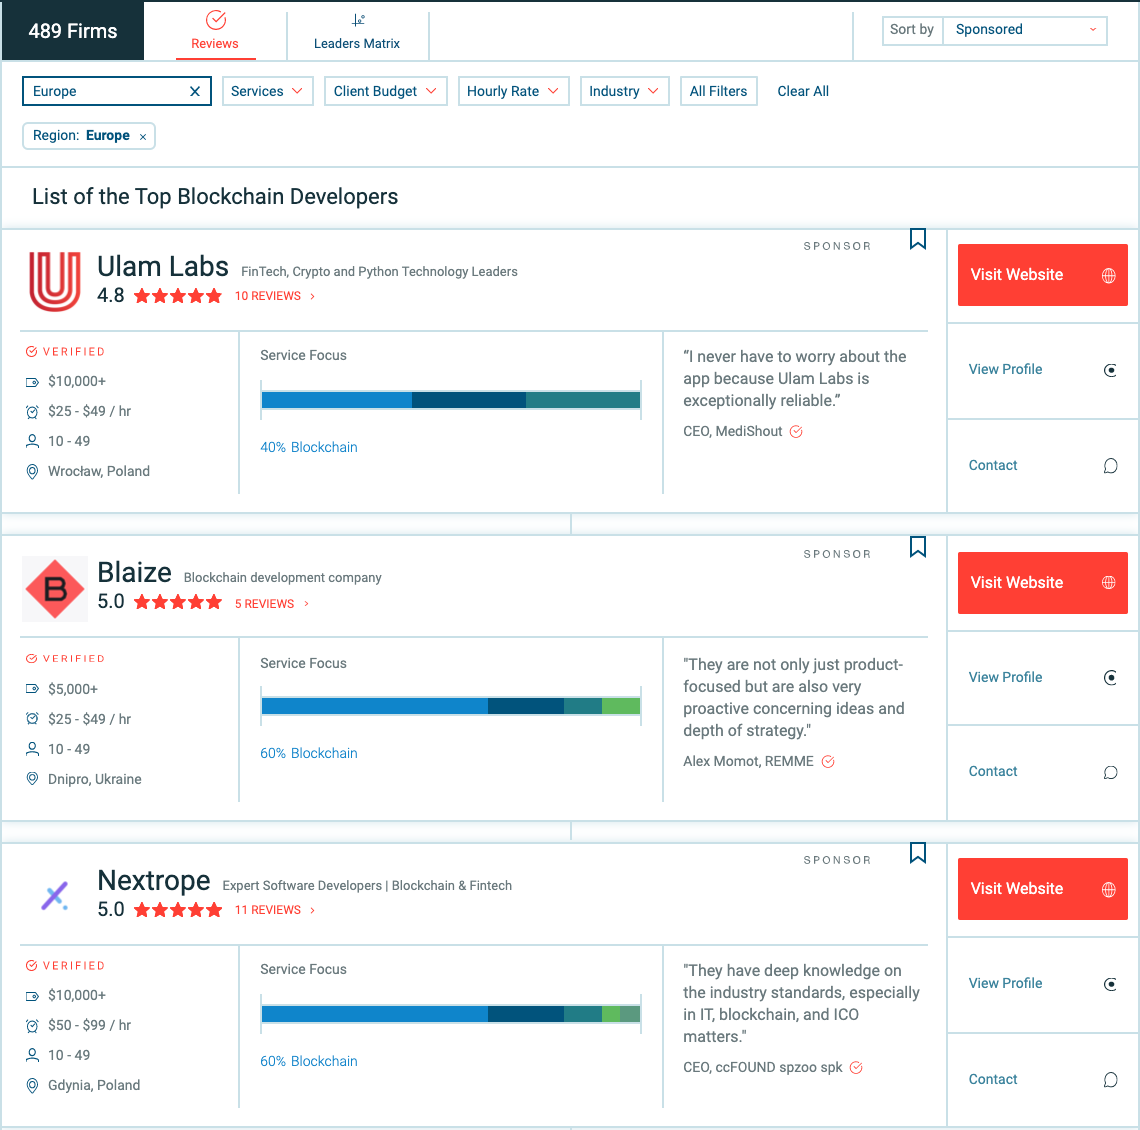Click Blaize Contact chat bubble icon
The image size is (1140, 1130).
pyautogui.click(x=1110, y=772)
